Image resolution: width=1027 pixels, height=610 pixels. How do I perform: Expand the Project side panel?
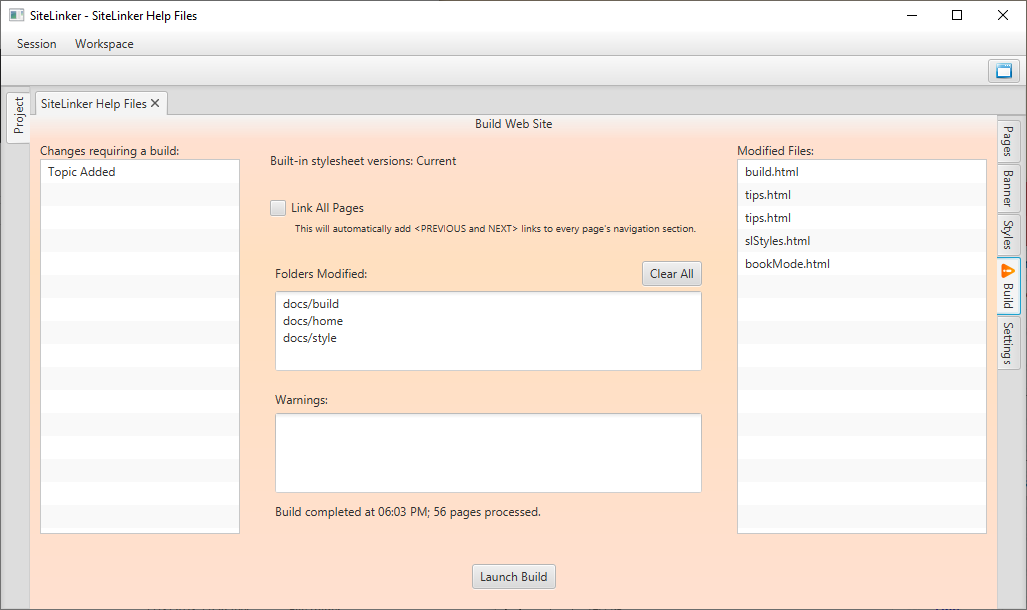click(18, 117)
